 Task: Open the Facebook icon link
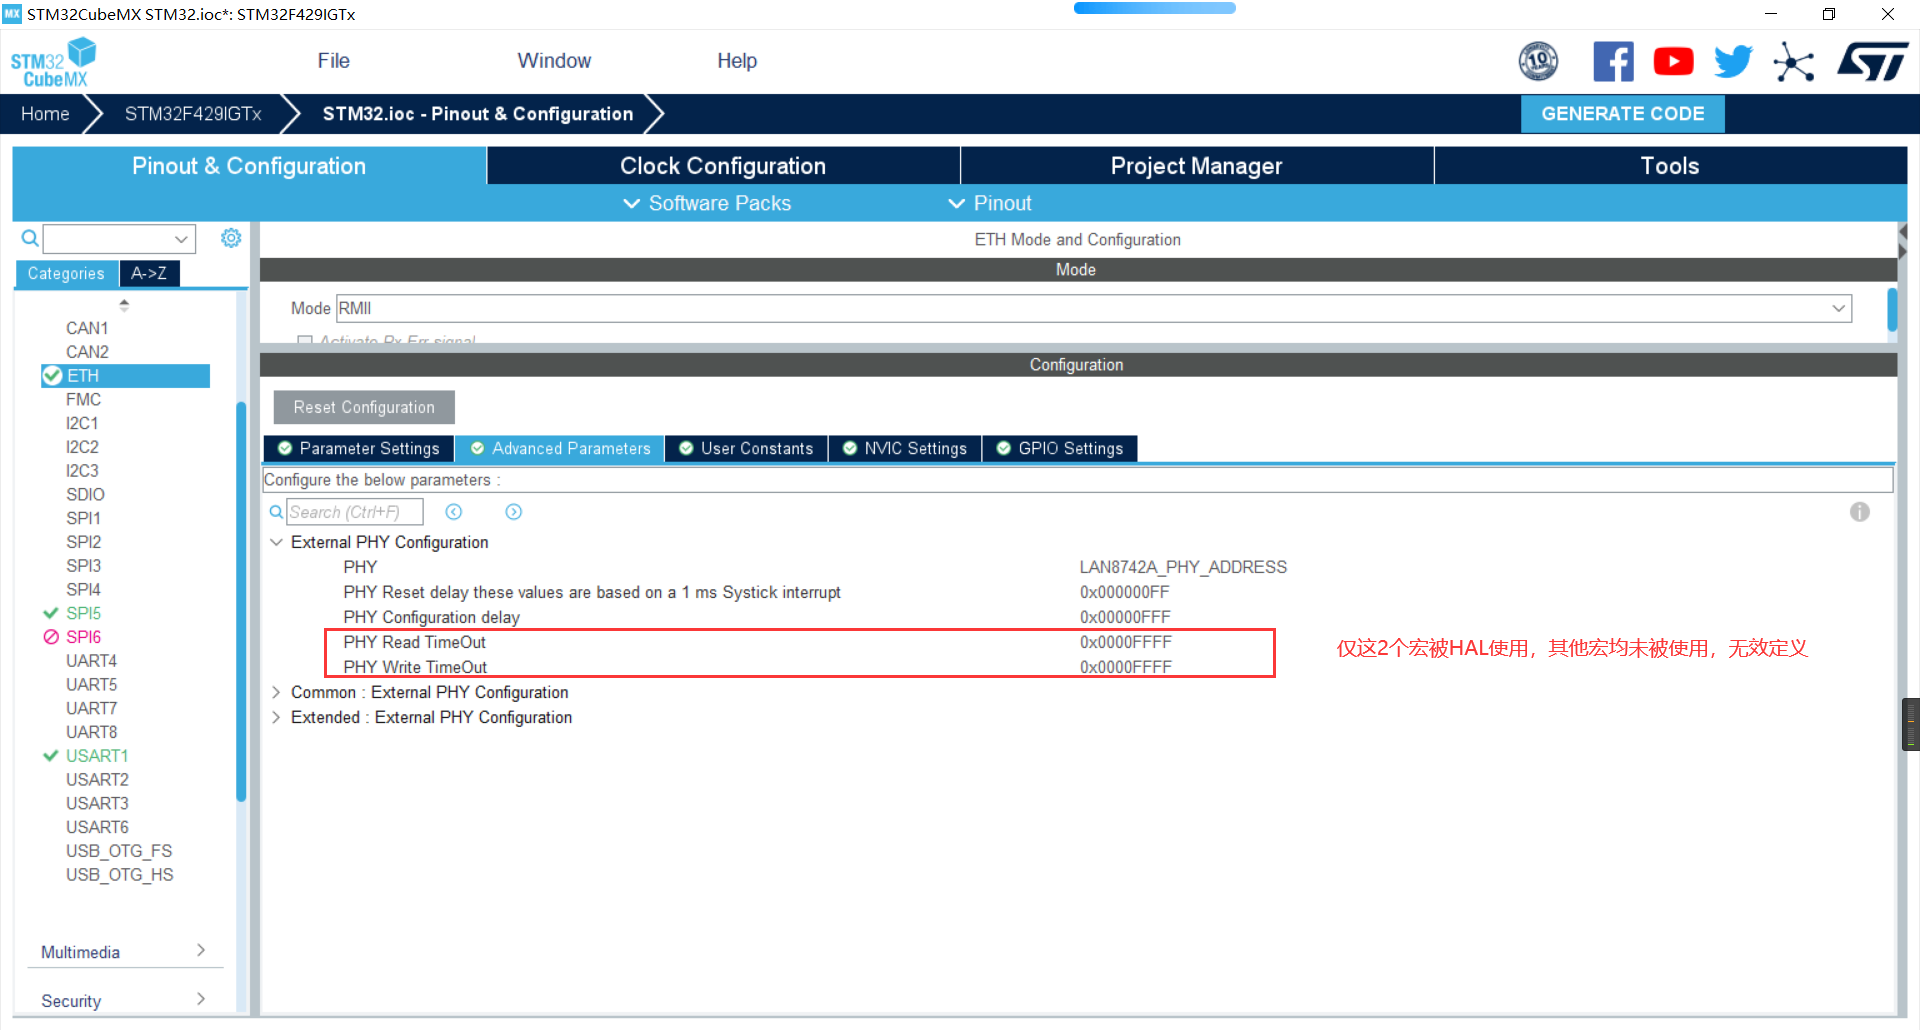1613,62
